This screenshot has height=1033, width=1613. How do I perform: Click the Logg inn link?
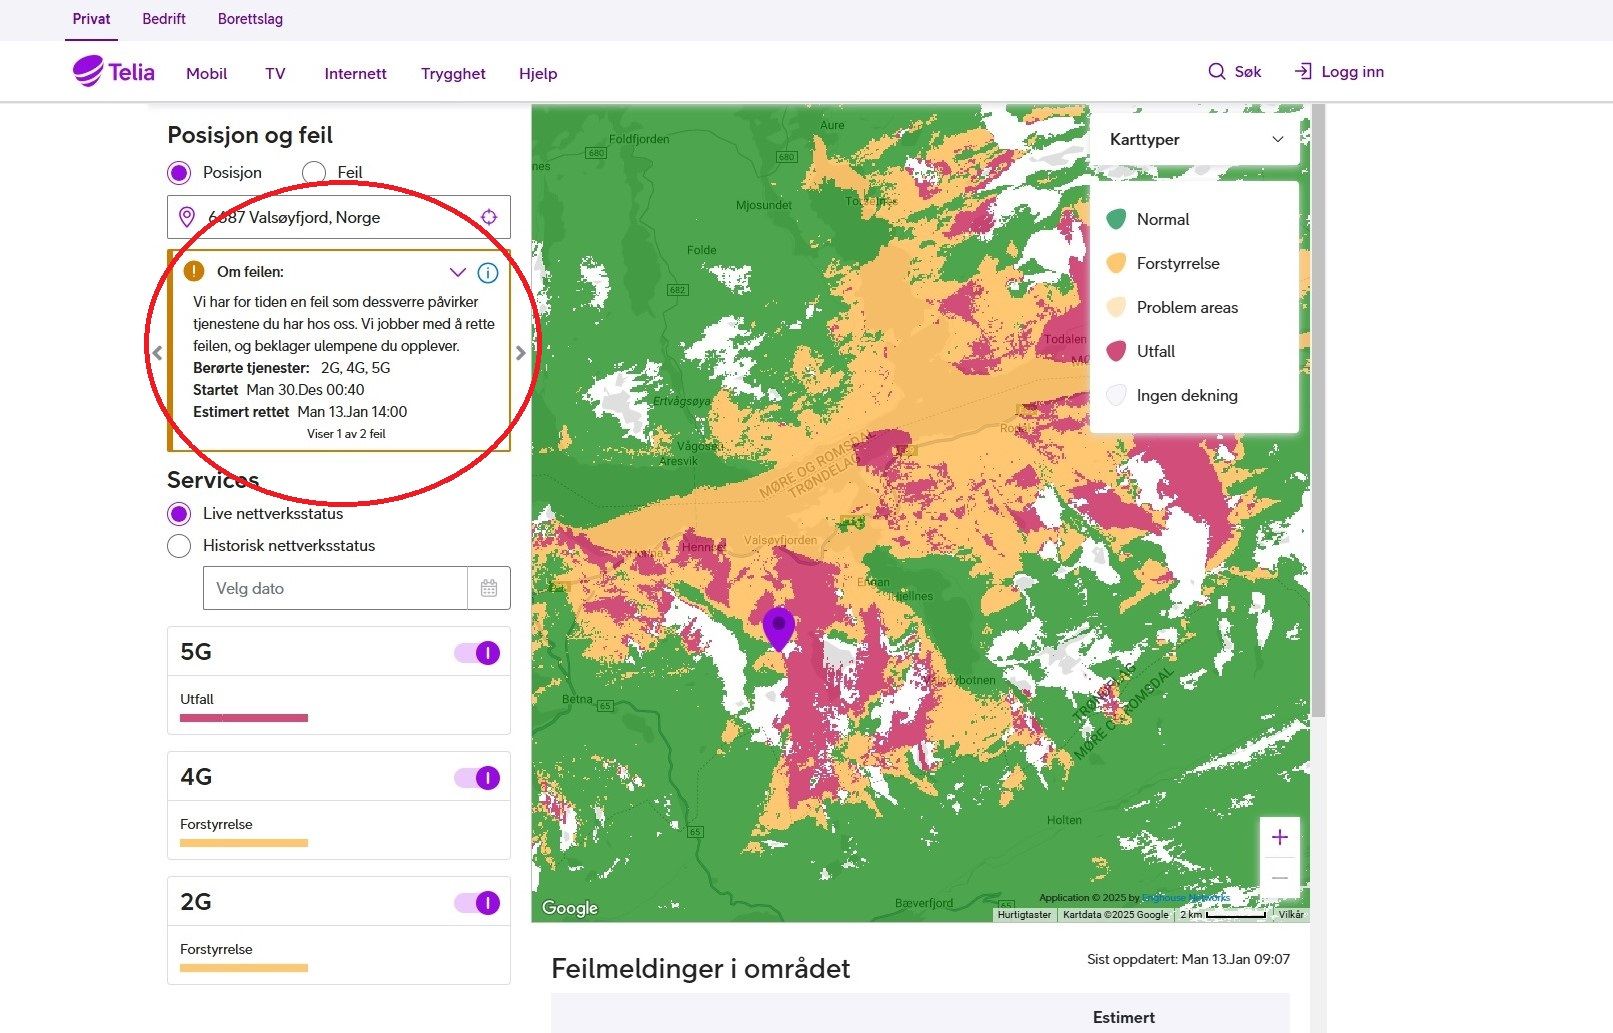(1340, 71)
